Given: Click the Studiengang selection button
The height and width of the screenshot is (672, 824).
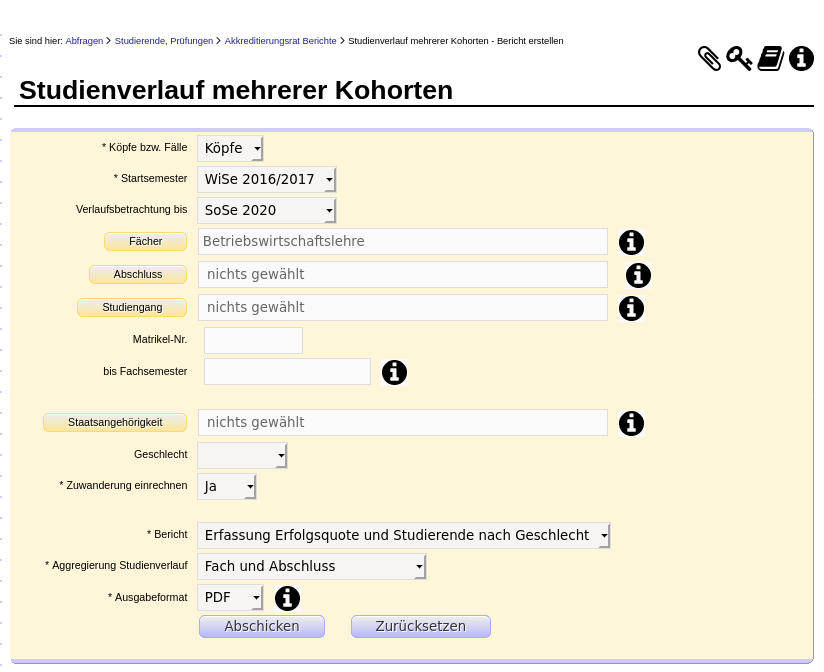Looking at the screenshot, I should pyautogui.click(x=132, y=308).
